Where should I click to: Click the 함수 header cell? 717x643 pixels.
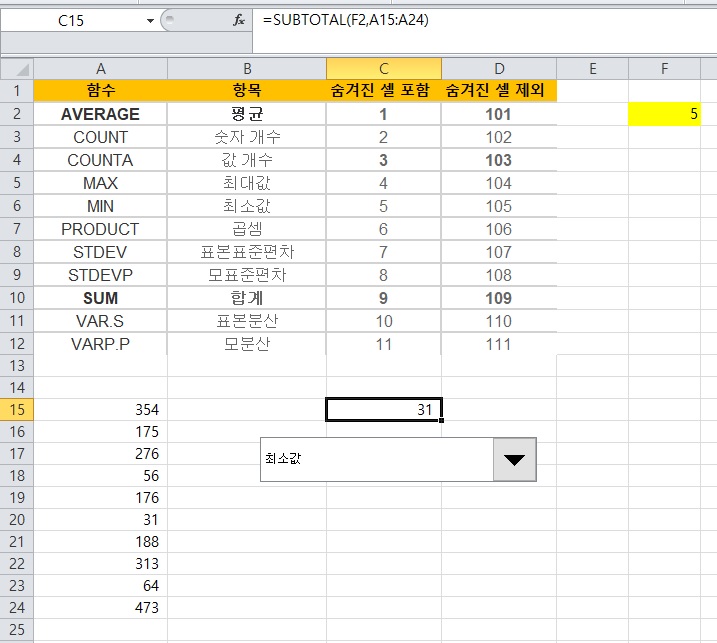click(x=101, y=90)
